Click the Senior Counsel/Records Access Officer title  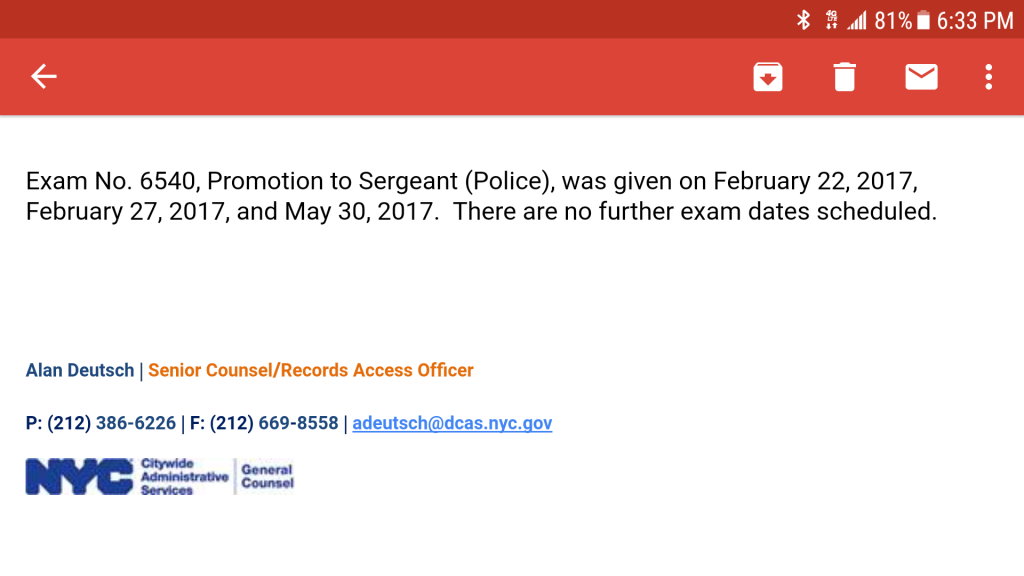click(x=311, y=370)
